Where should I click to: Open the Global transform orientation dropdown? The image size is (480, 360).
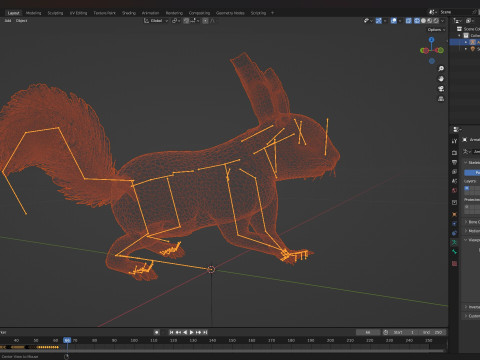click(x=156, y=21)
